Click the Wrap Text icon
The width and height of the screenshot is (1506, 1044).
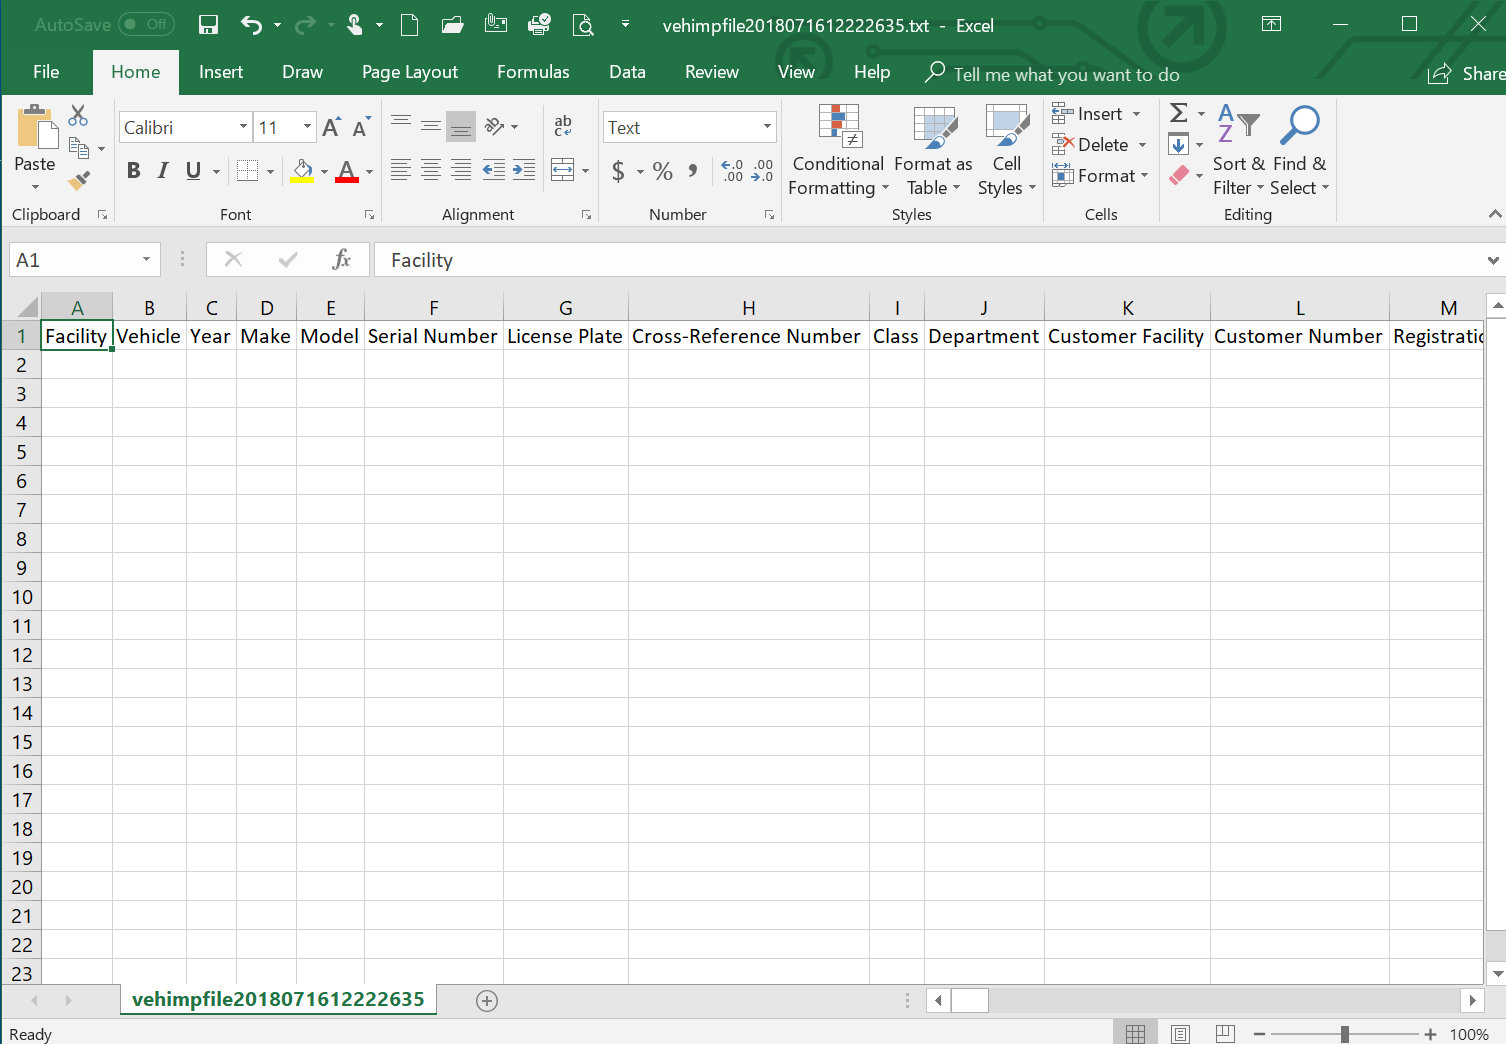pyautogui.click(x=563, y=126)
